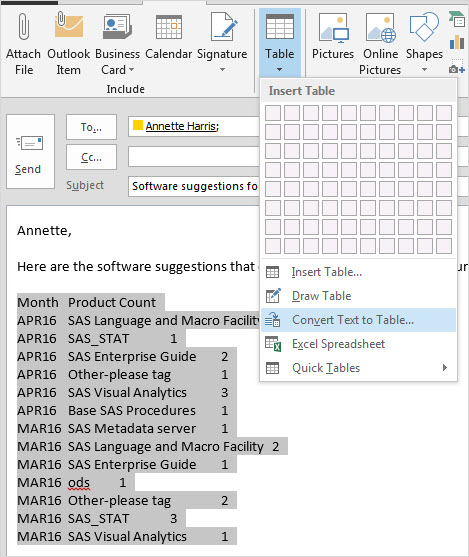
Task: Click the Business Card icon
Action: (117, 27)
